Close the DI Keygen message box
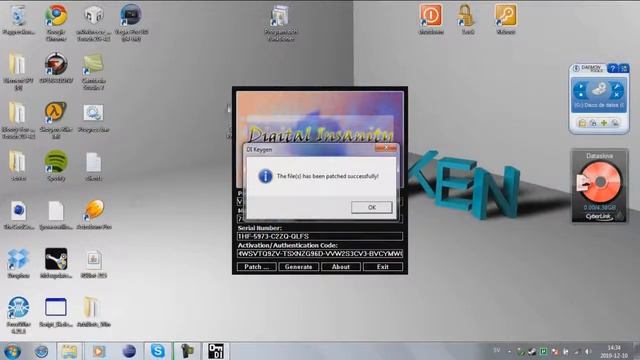The height and width of the screenshot is (360, 640). click(386, 148)
